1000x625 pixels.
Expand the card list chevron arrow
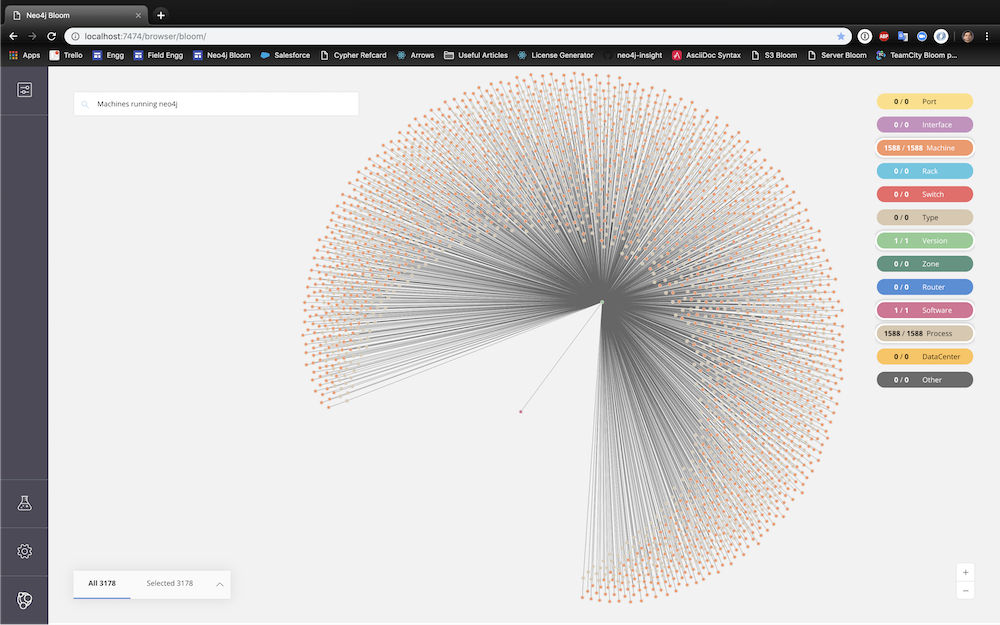click(x=219, y=584)
